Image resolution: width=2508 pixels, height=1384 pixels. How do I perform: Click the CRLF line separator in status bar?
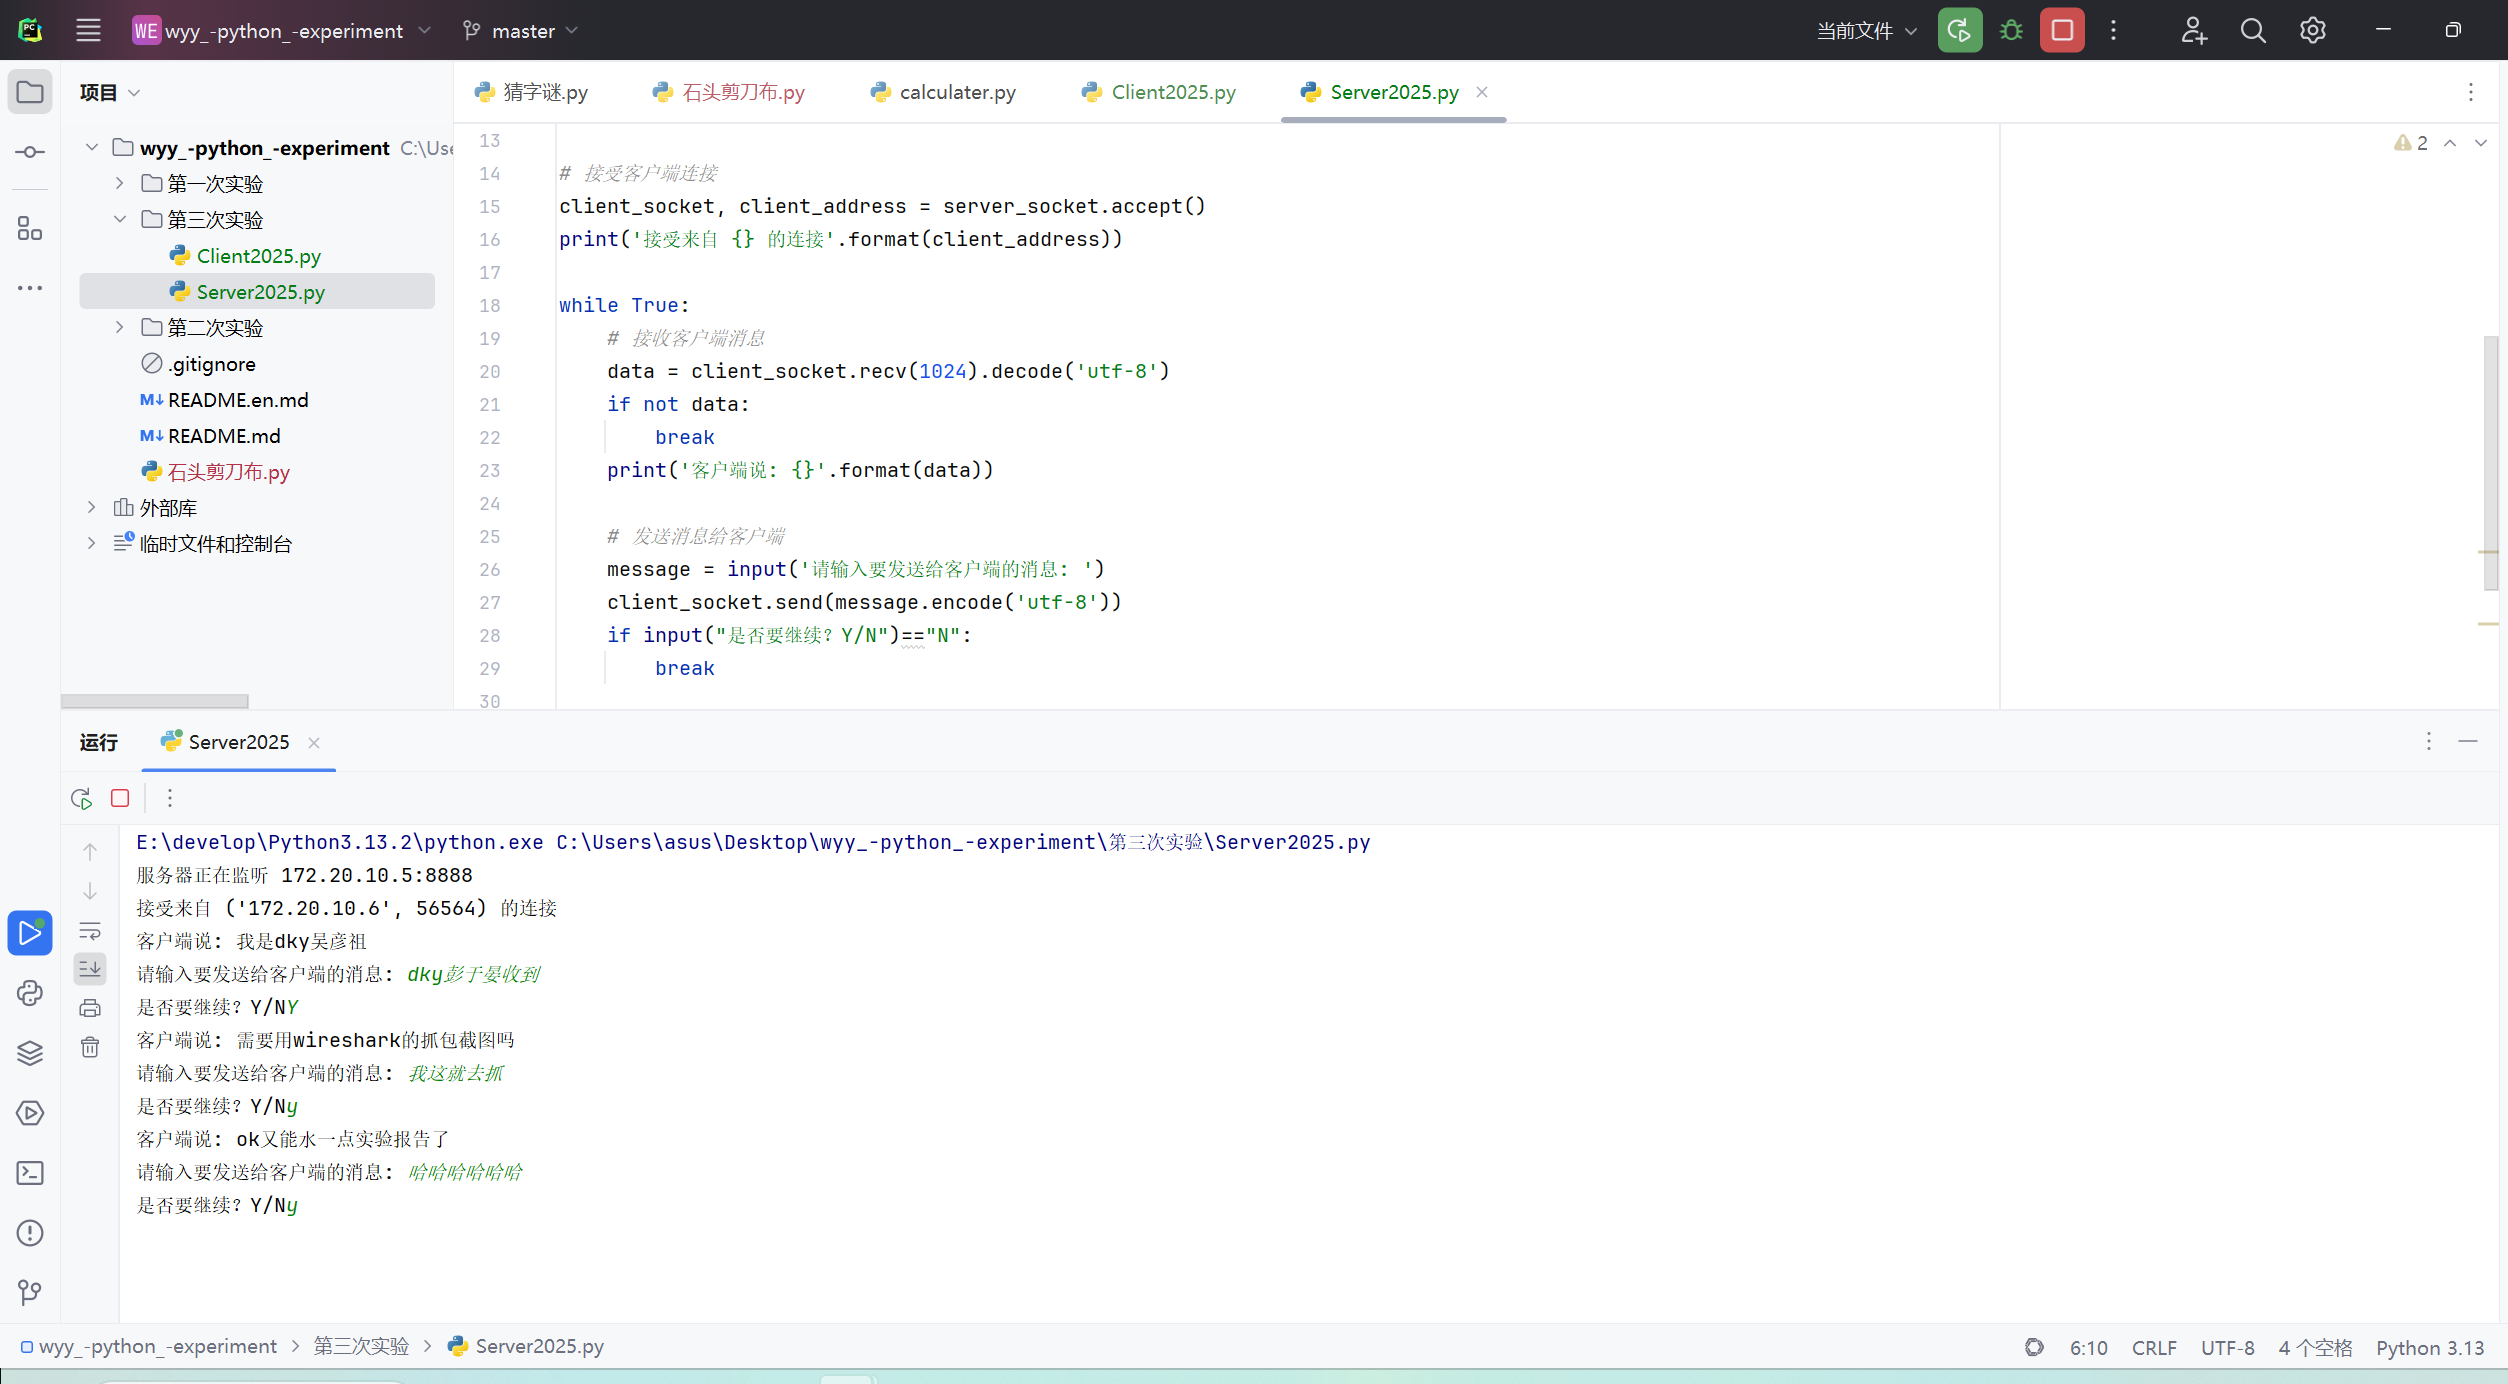point(2153,1347)
